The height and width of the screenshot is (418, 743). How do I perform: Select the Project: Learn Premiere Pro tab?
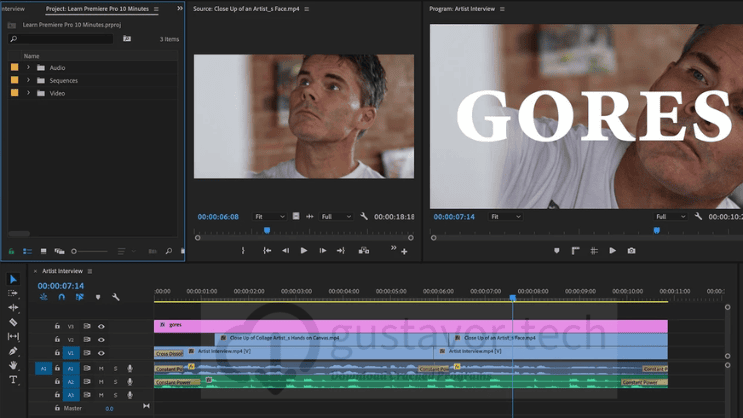(x=97, y=9)
